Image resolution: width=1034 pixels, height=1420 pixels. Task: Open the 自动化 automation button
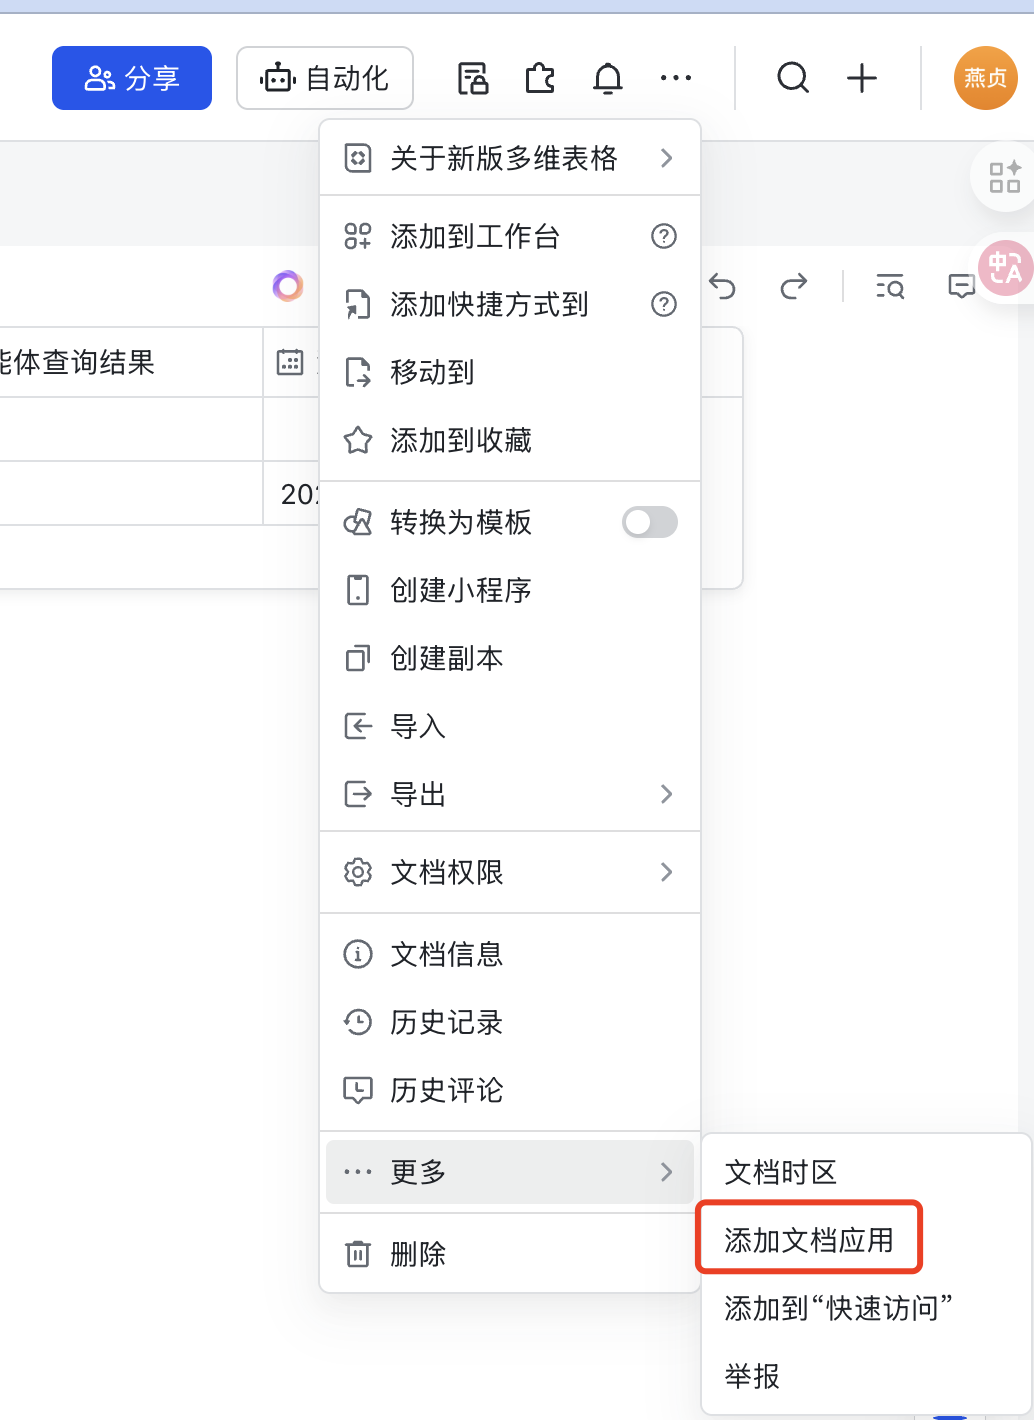[x=325, y=78]
